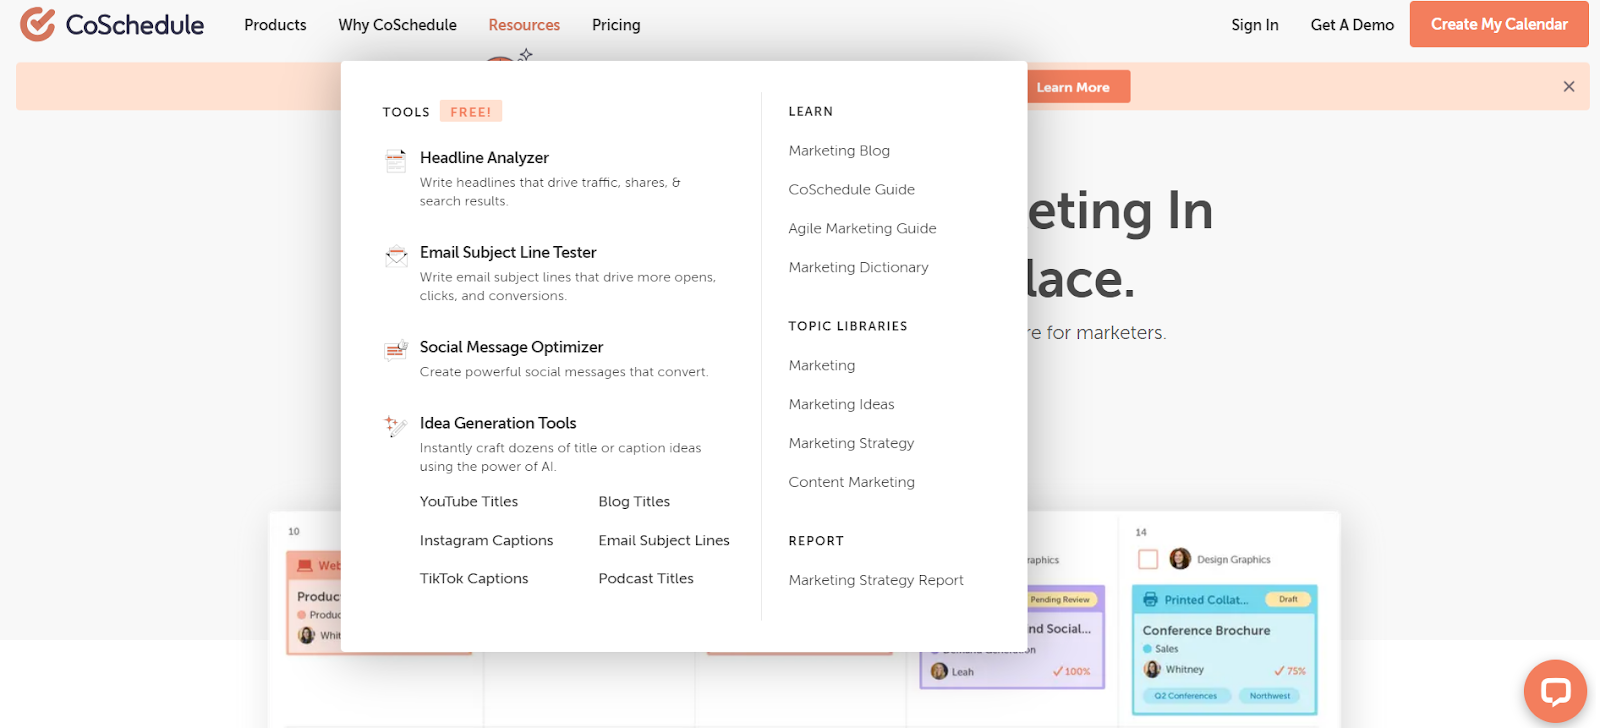Viewport: 1600px width, 728px height.
Task: Click the Headline Analyzer document icon
Action: (396, 160)
